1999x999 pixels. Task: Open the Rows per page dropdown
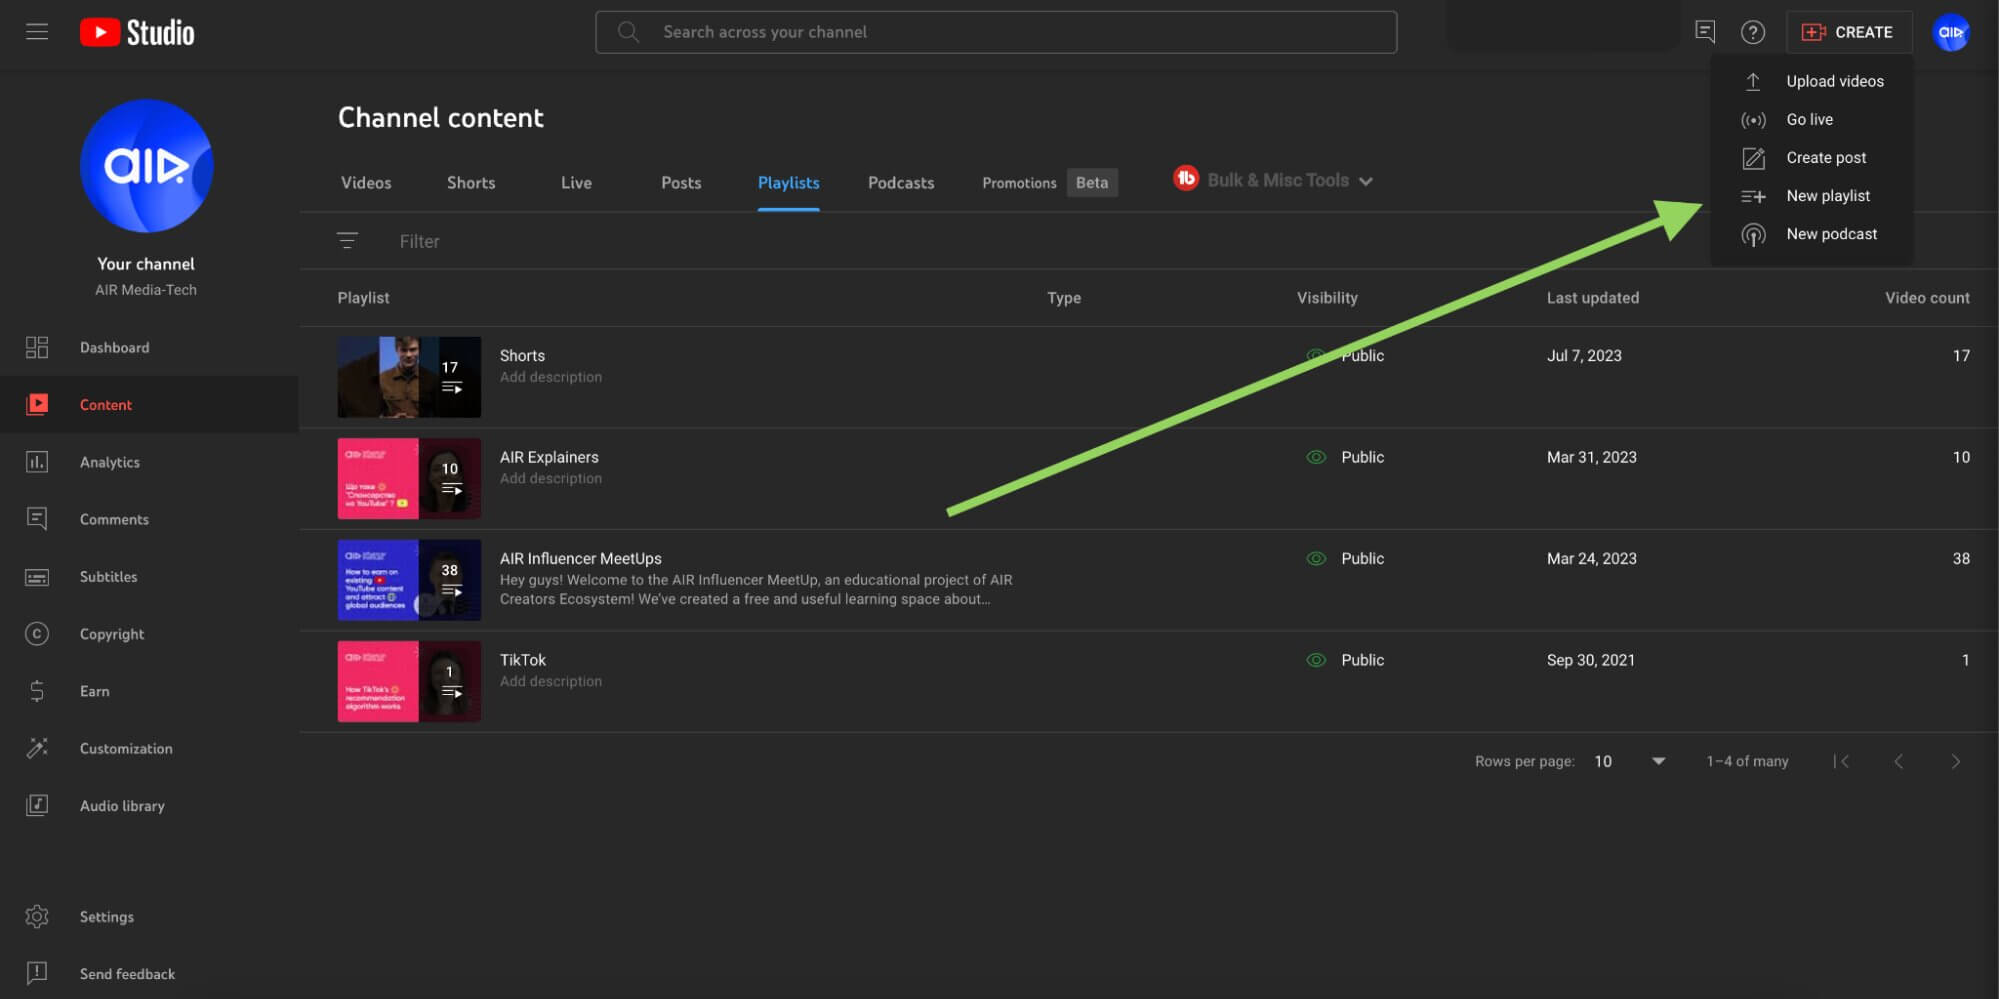click(1630, 761)
